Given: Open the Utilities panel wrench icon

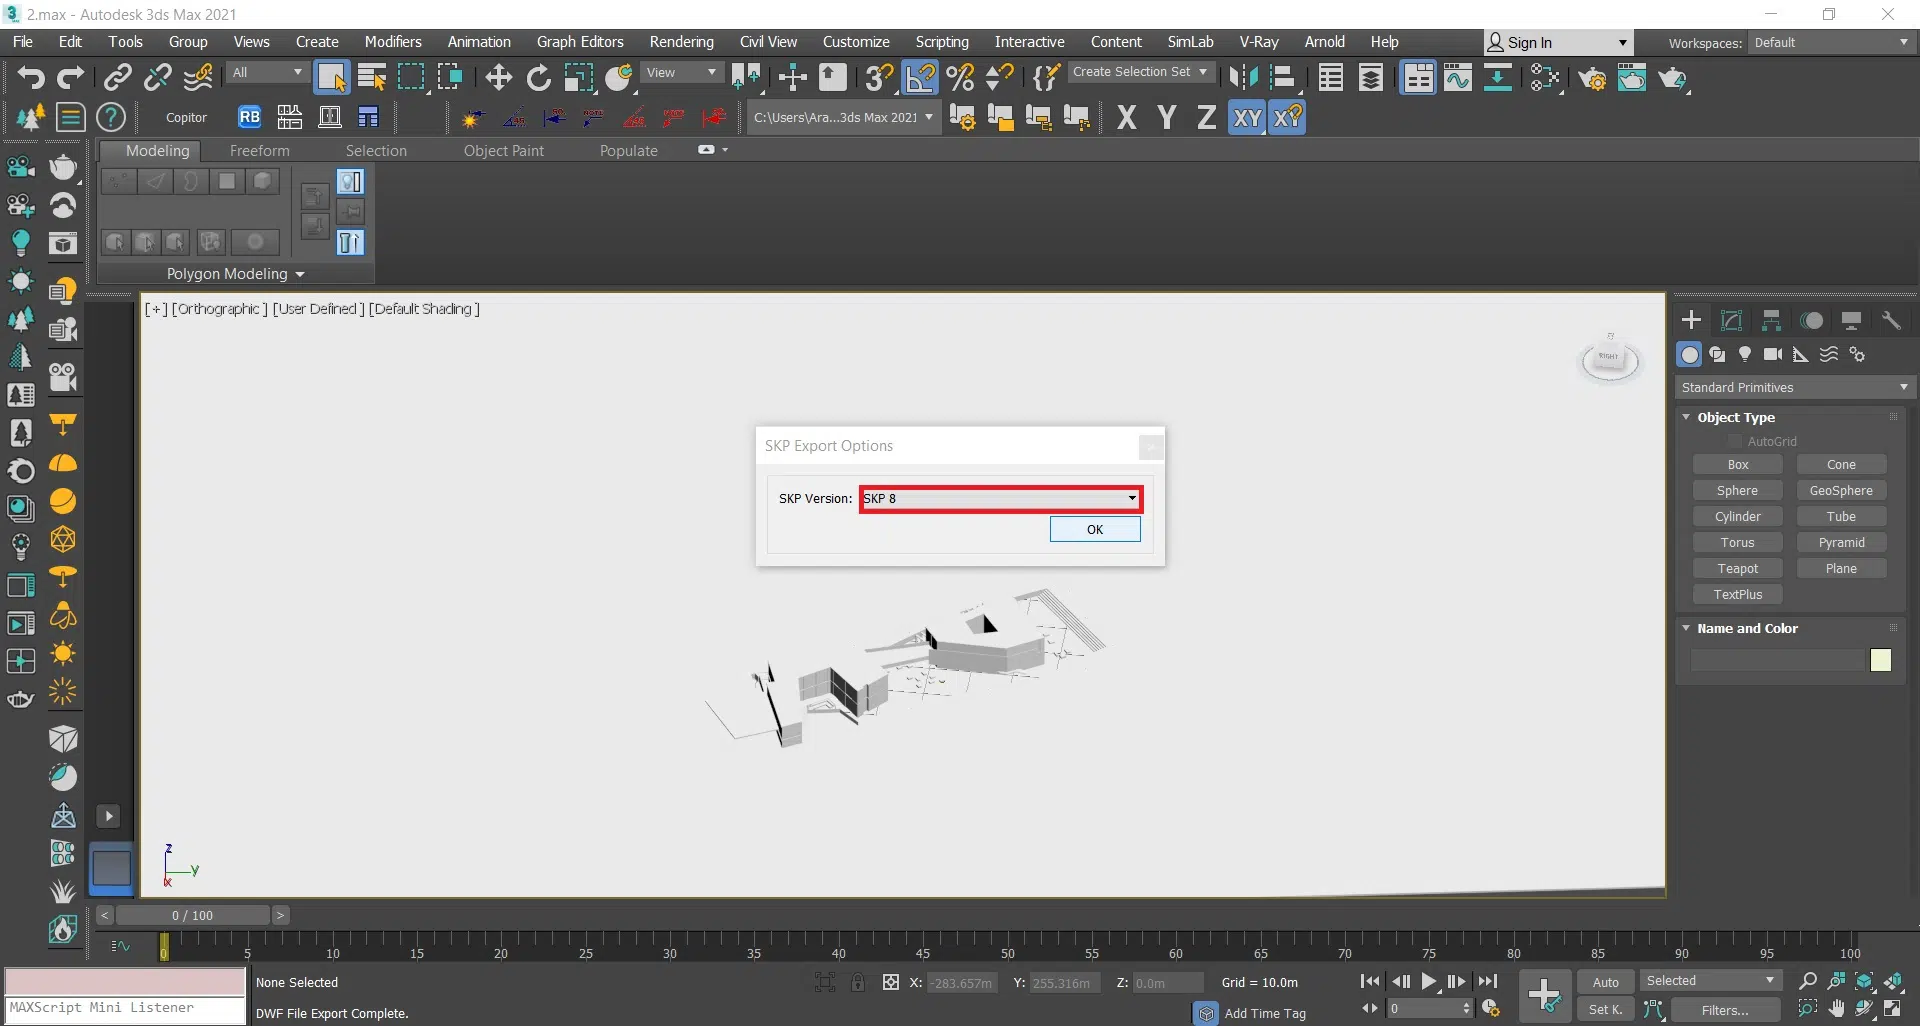Looking at the screenshot, I should 1891,320.
